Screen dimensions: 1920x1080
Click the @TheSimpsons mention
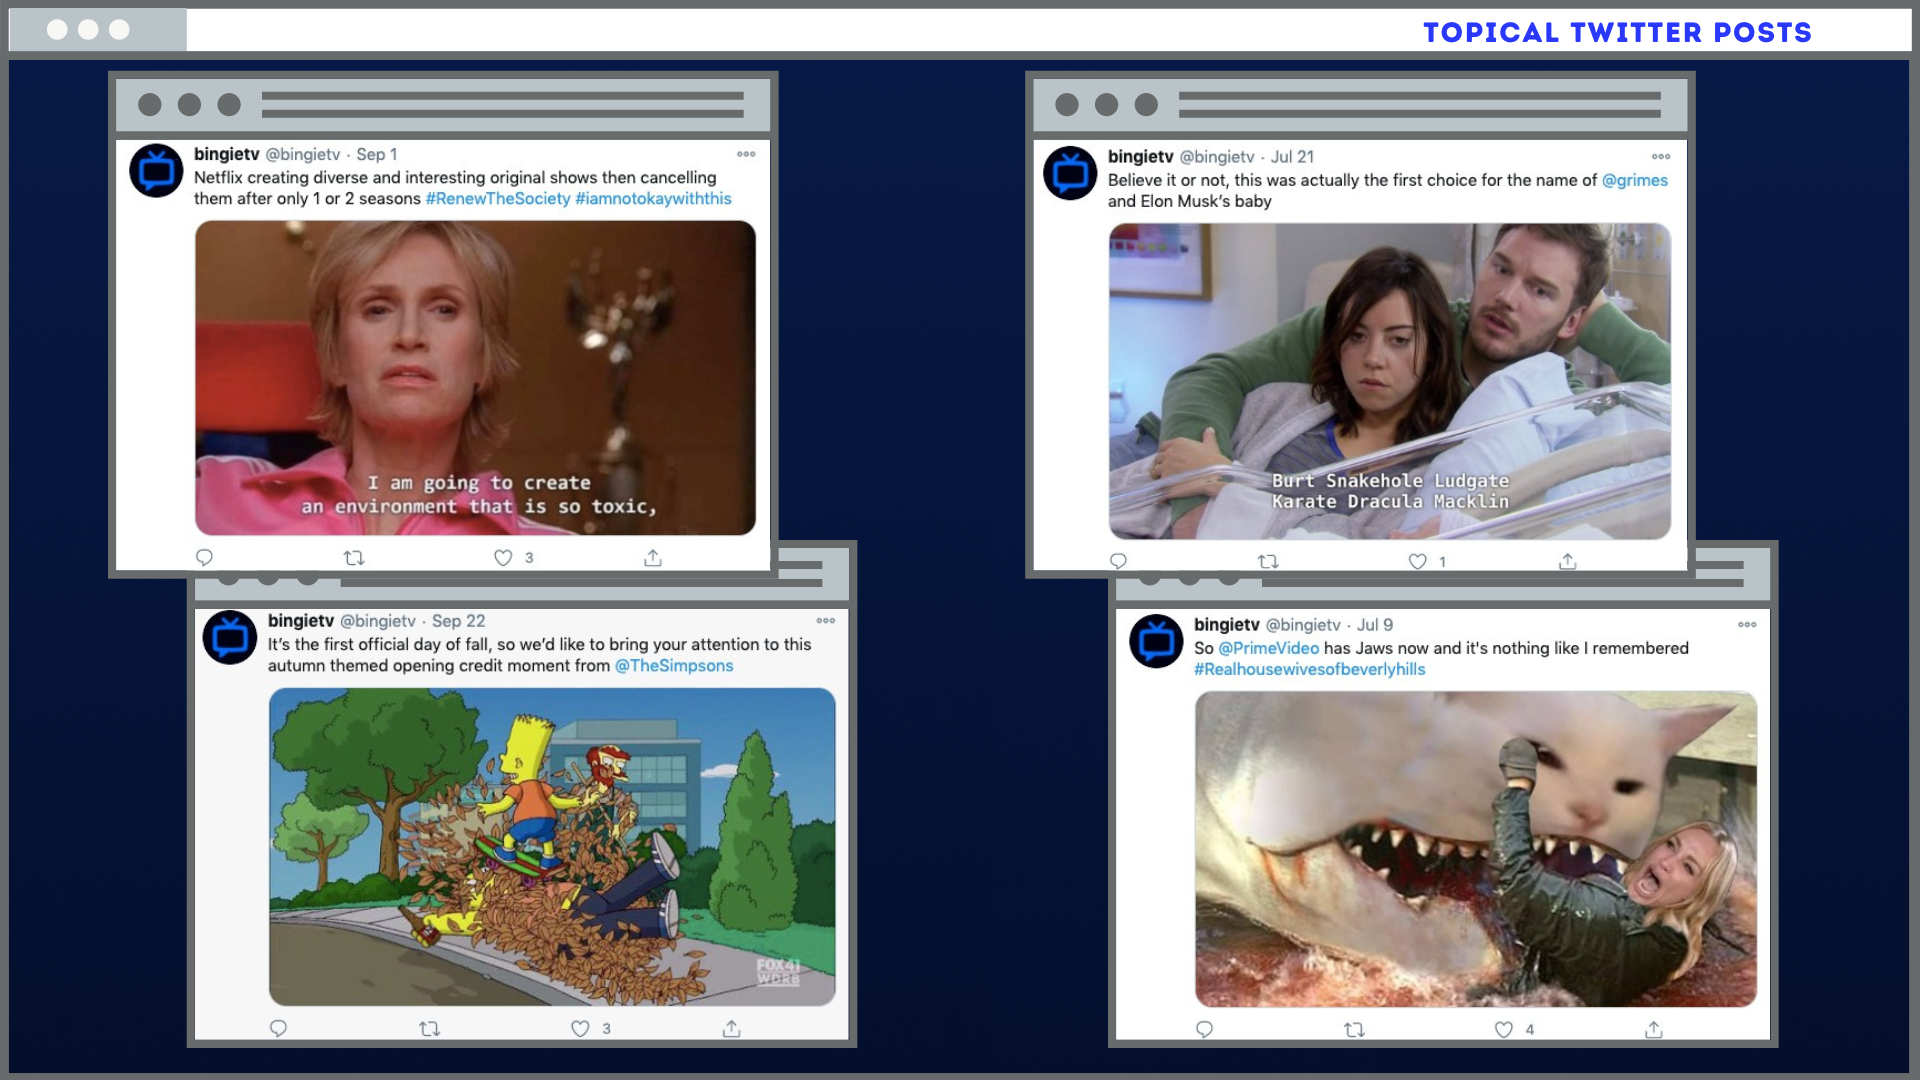coord(673,666)
